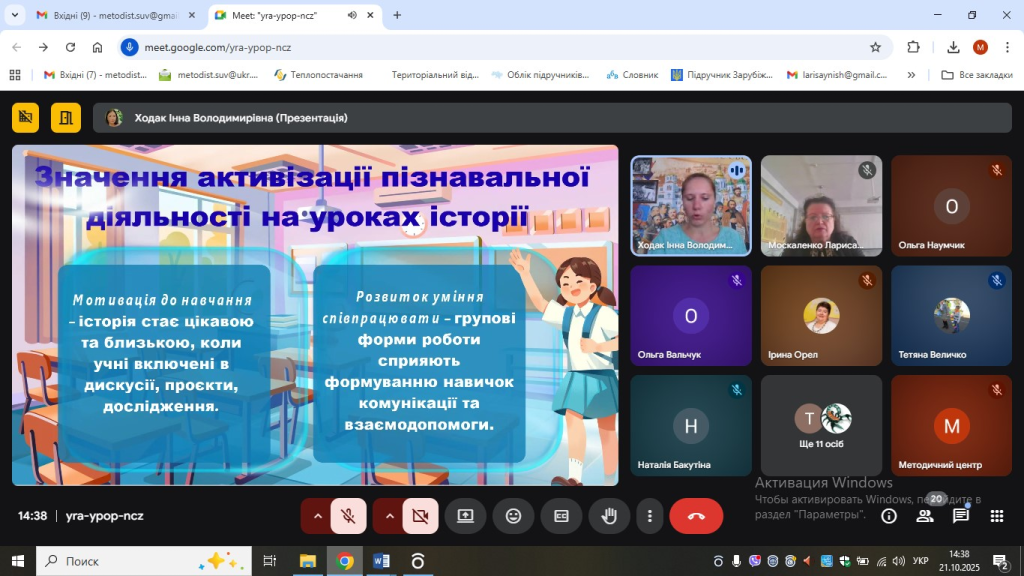Expand microphone audio settings chevron

coord(318,516)
